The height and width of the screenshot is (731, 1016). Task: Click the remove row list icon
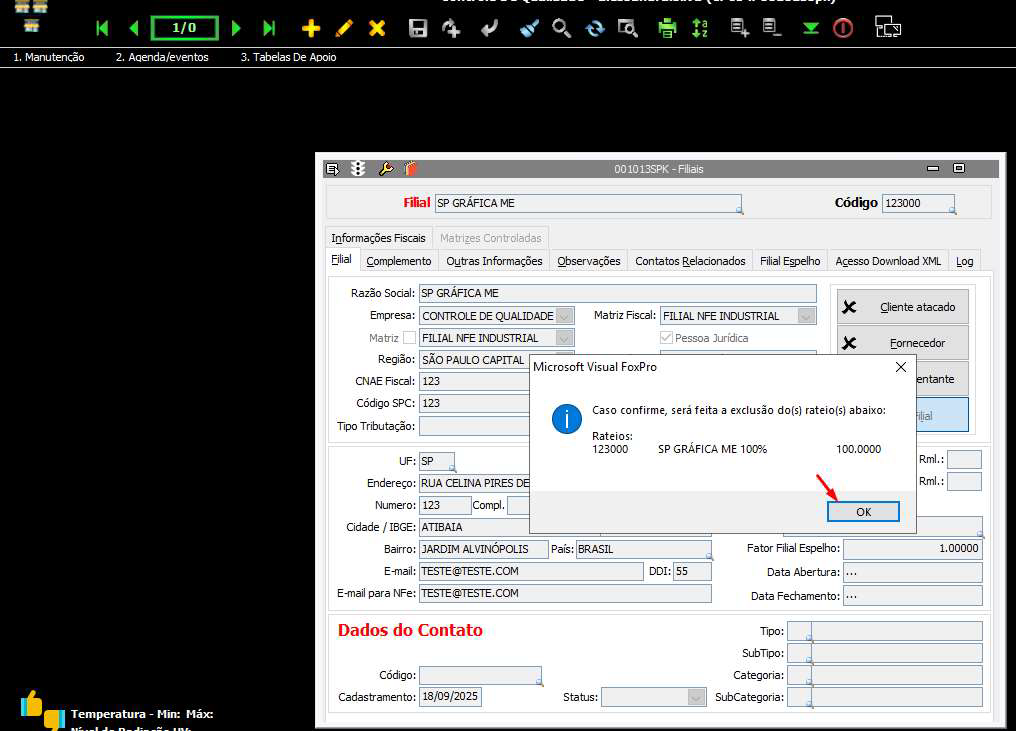(x=772, y=28)
